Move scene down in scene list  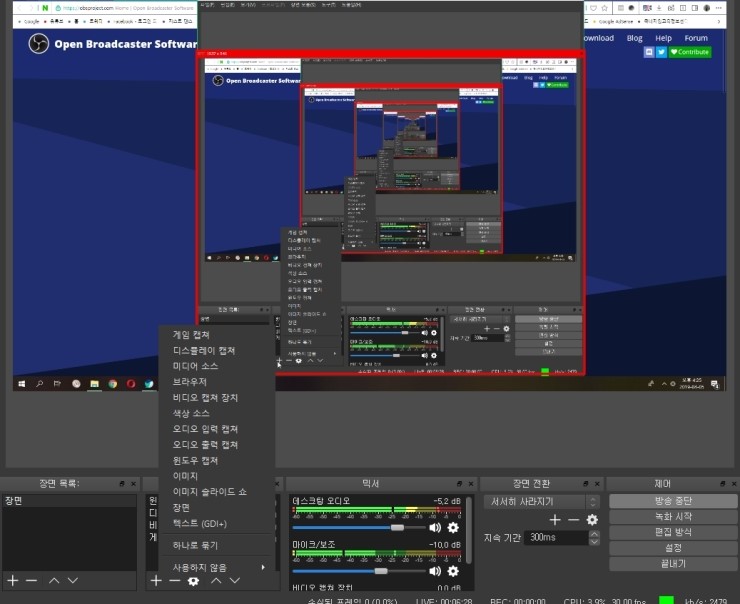pyautogui.click(x=73, y=580)
